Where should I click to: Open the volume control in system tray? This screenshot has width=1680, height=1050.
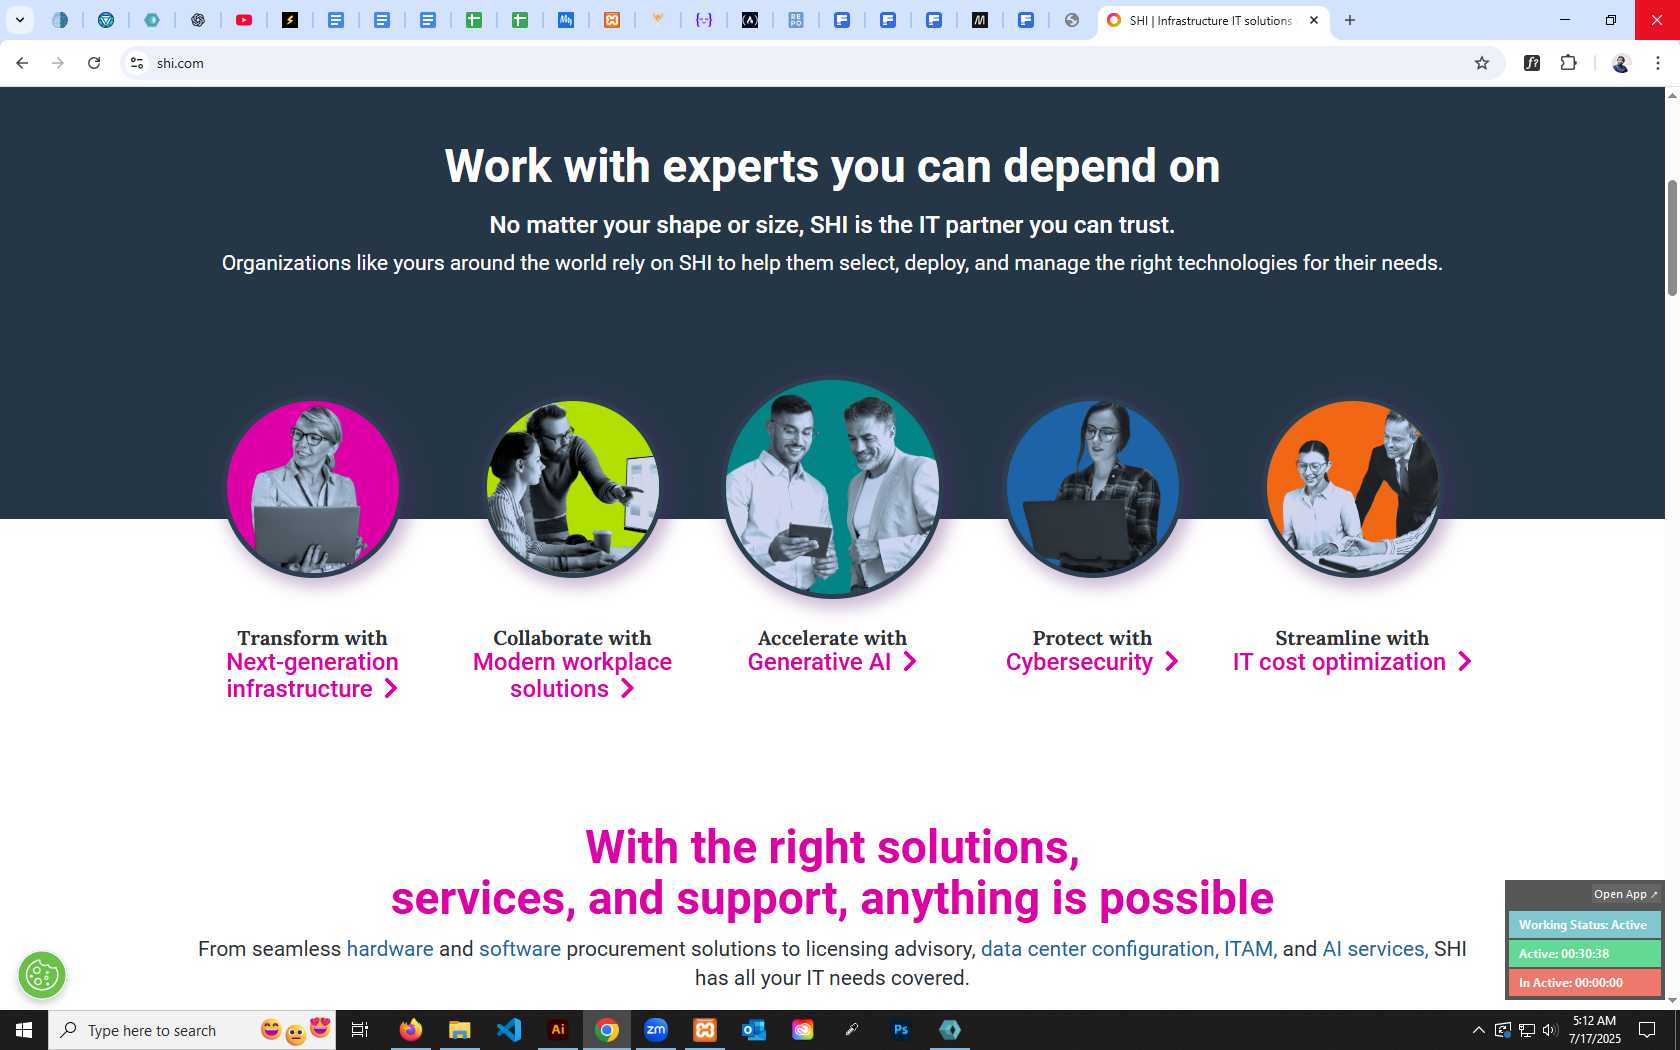tap(1550, 1030)
